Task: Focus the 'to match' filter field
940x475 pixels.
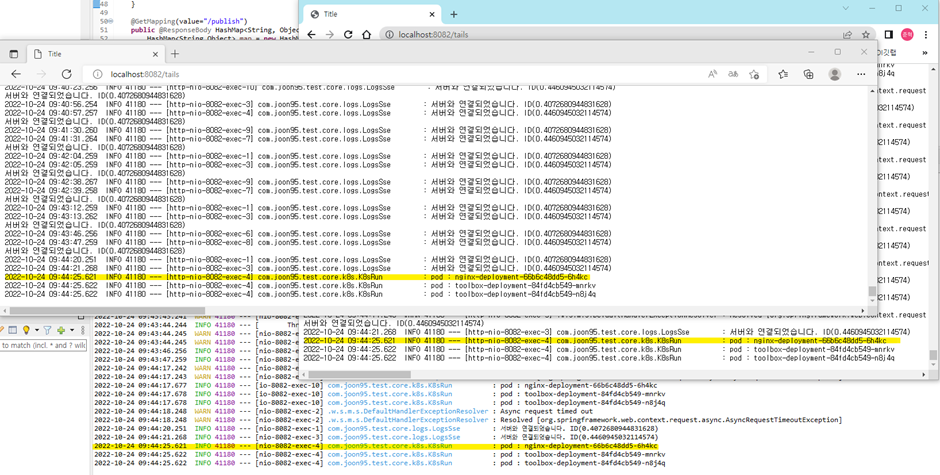Action: 43,345
